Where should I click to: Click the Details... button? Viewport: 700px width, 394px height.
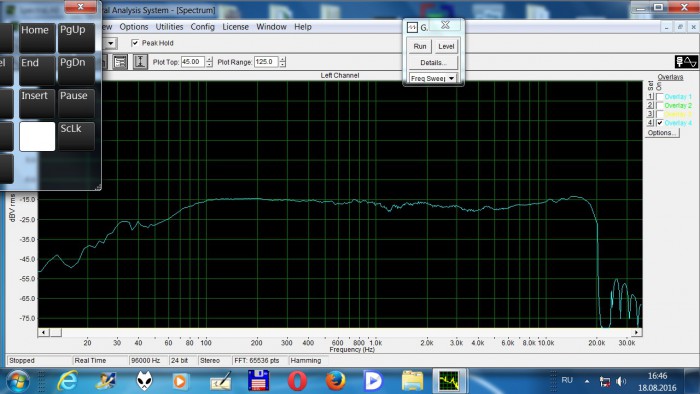[433, 62]
